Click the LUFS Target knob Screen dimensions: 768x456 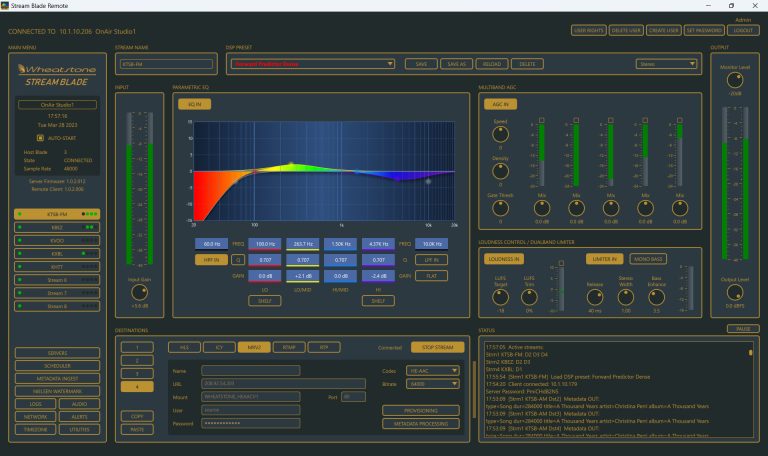pyautogui.click(x=500, y=295)
